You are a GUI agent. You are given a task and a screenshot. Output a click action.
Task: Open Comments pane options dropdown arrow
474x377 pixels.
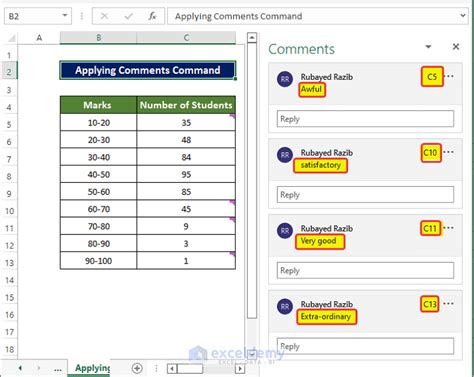tap(428, 47)
